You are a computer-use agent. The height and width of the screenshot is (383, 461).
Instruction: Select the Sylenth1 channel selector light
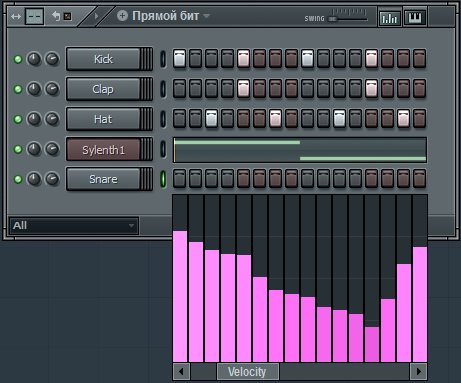coord(163,149)
